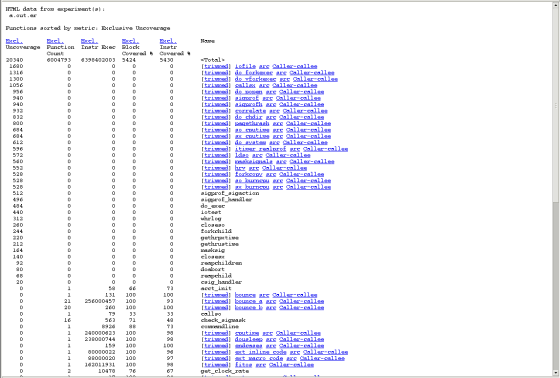This screenshot has width=560, height=378.
Task: Open Caller-callee link for sigprofh row
Action: (x=301, y=104)
